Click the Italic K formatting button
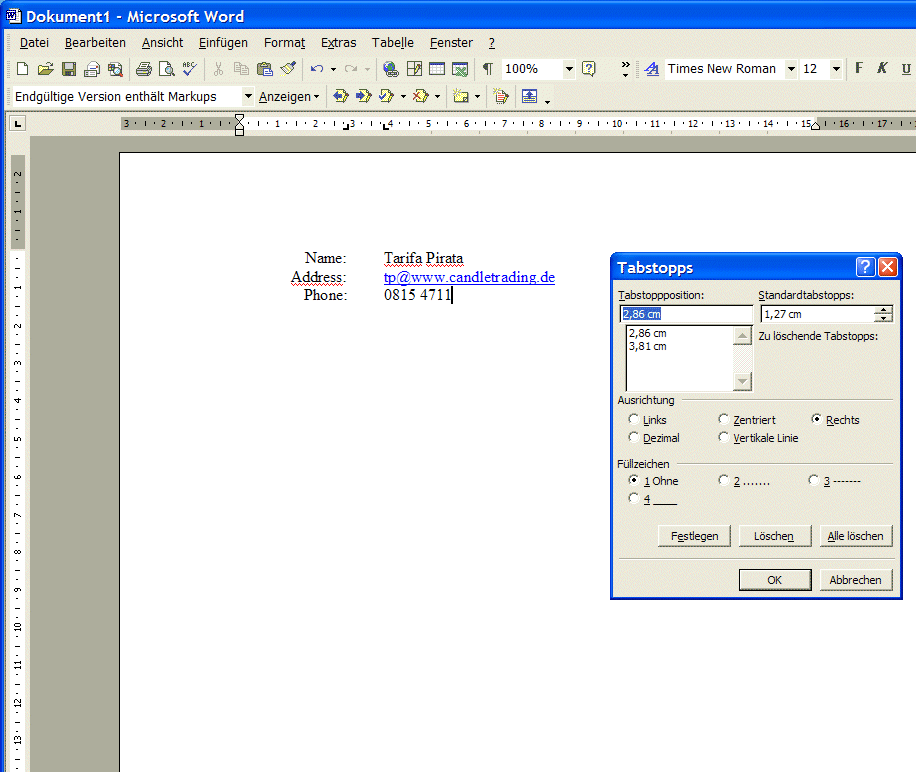The height and width of the screenshot is (772, 916). (882, 69)
